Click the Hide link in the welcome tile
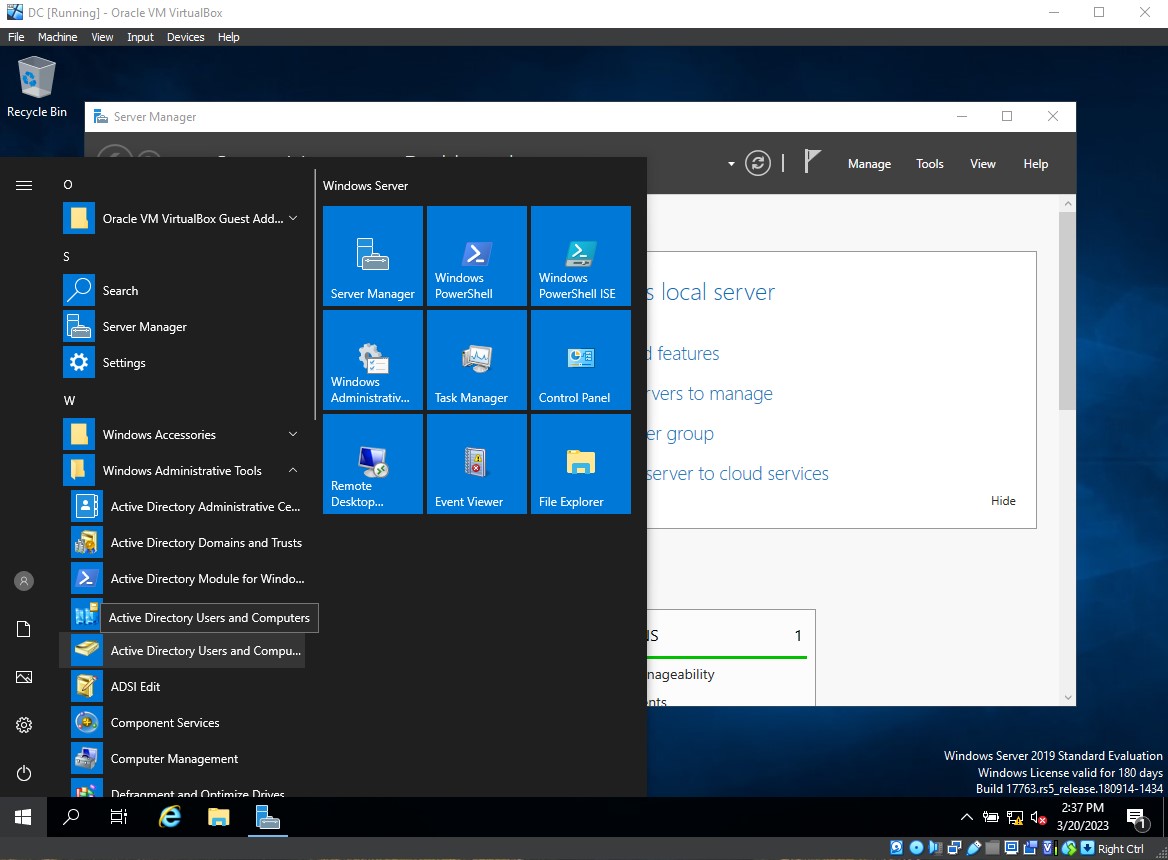Image resolution: width=1168 pixels, height=860 pixels. 1003,501
